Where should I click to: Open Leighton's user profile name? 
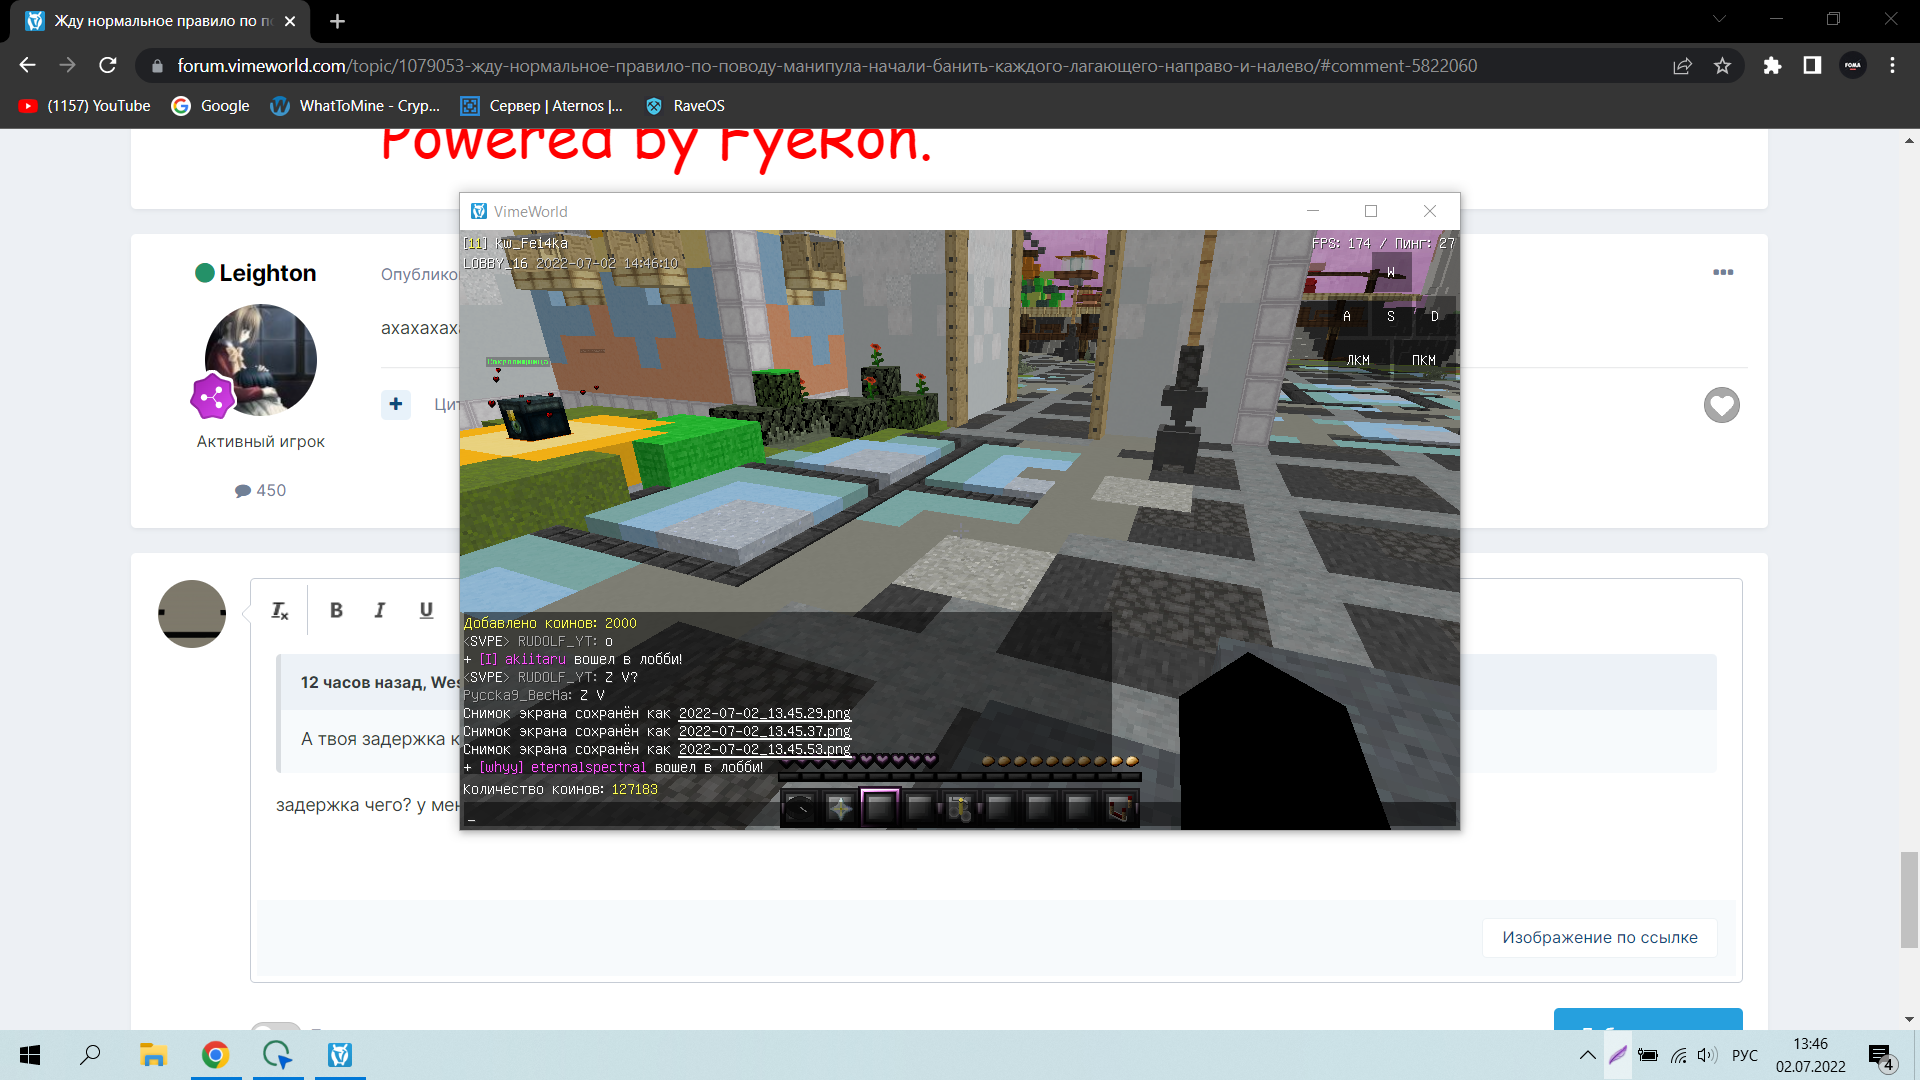(267, 273)
